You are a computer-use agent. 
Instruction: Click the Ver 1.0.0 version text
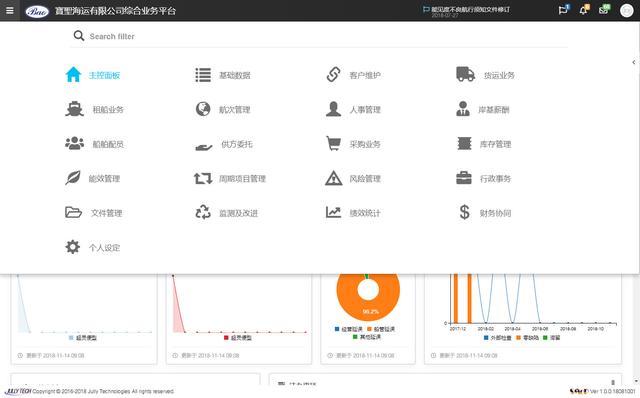point(612,391)
